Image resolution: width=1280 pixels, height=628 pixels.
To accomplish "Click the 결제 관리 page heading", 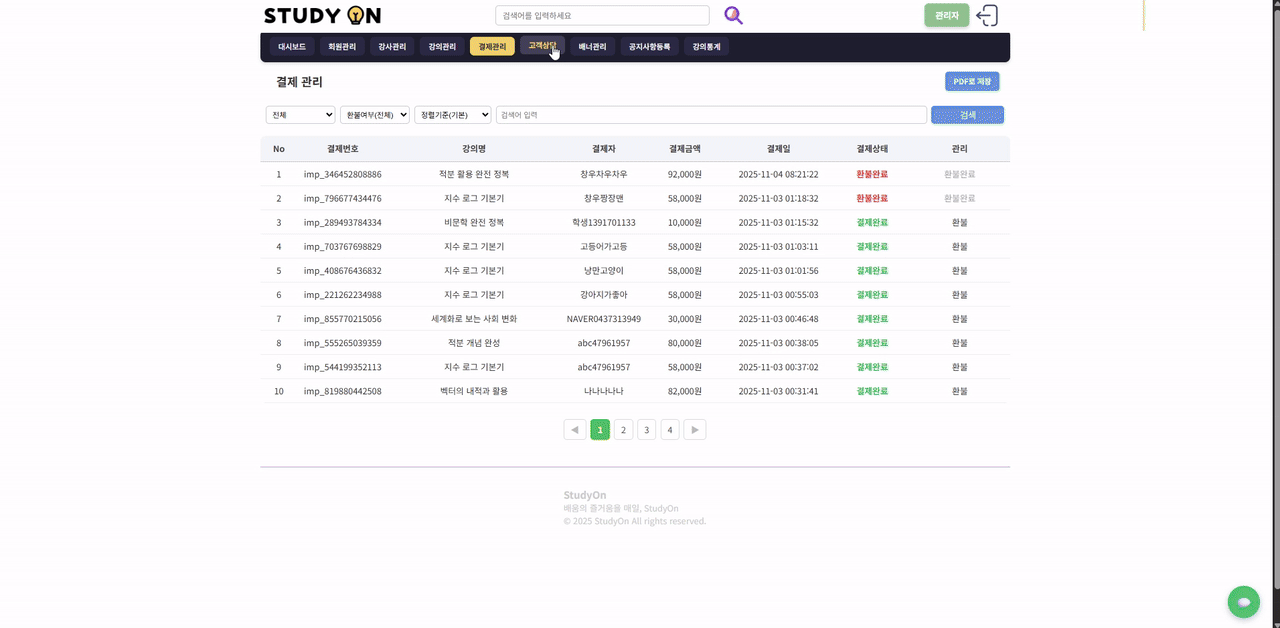I will tap(299, 82).
